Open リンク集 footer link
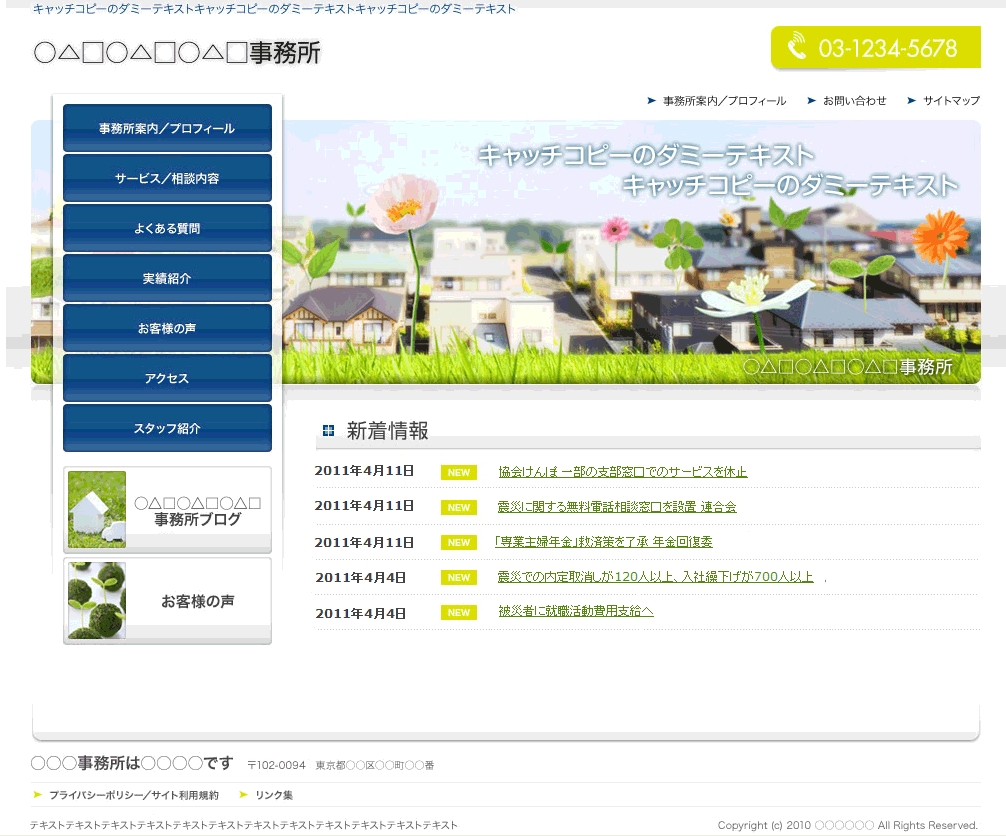This screenshot has width=1006, height=836. pyautogui.click(x=274, y=795)
